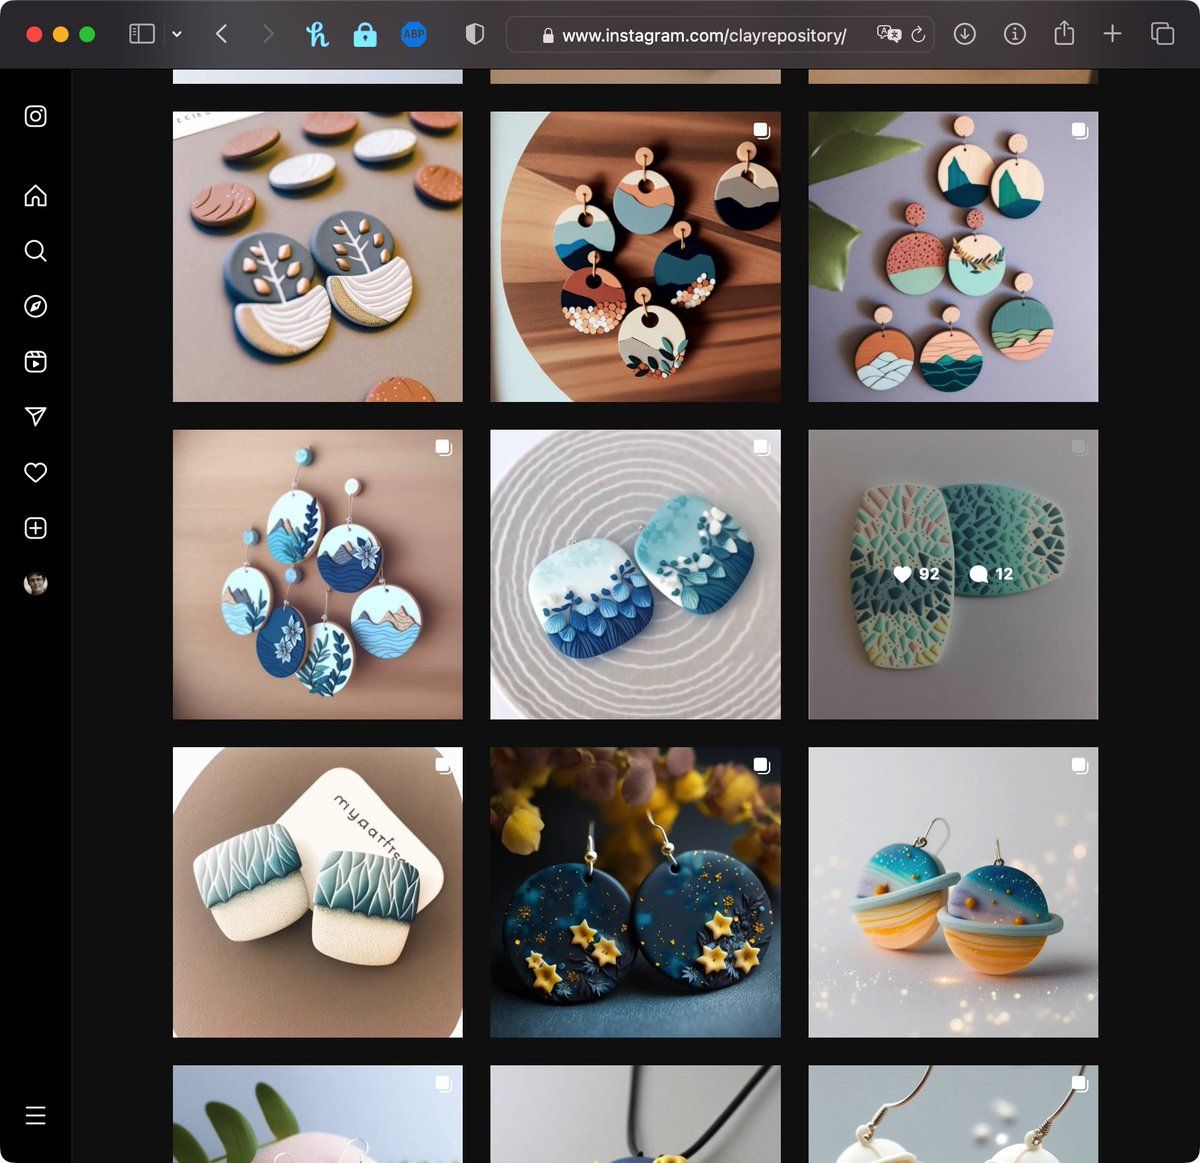The height and width of the screenshot is (1163, 1200).
Task: Open profile avatar in sidebar
Action: coord(36,584)
